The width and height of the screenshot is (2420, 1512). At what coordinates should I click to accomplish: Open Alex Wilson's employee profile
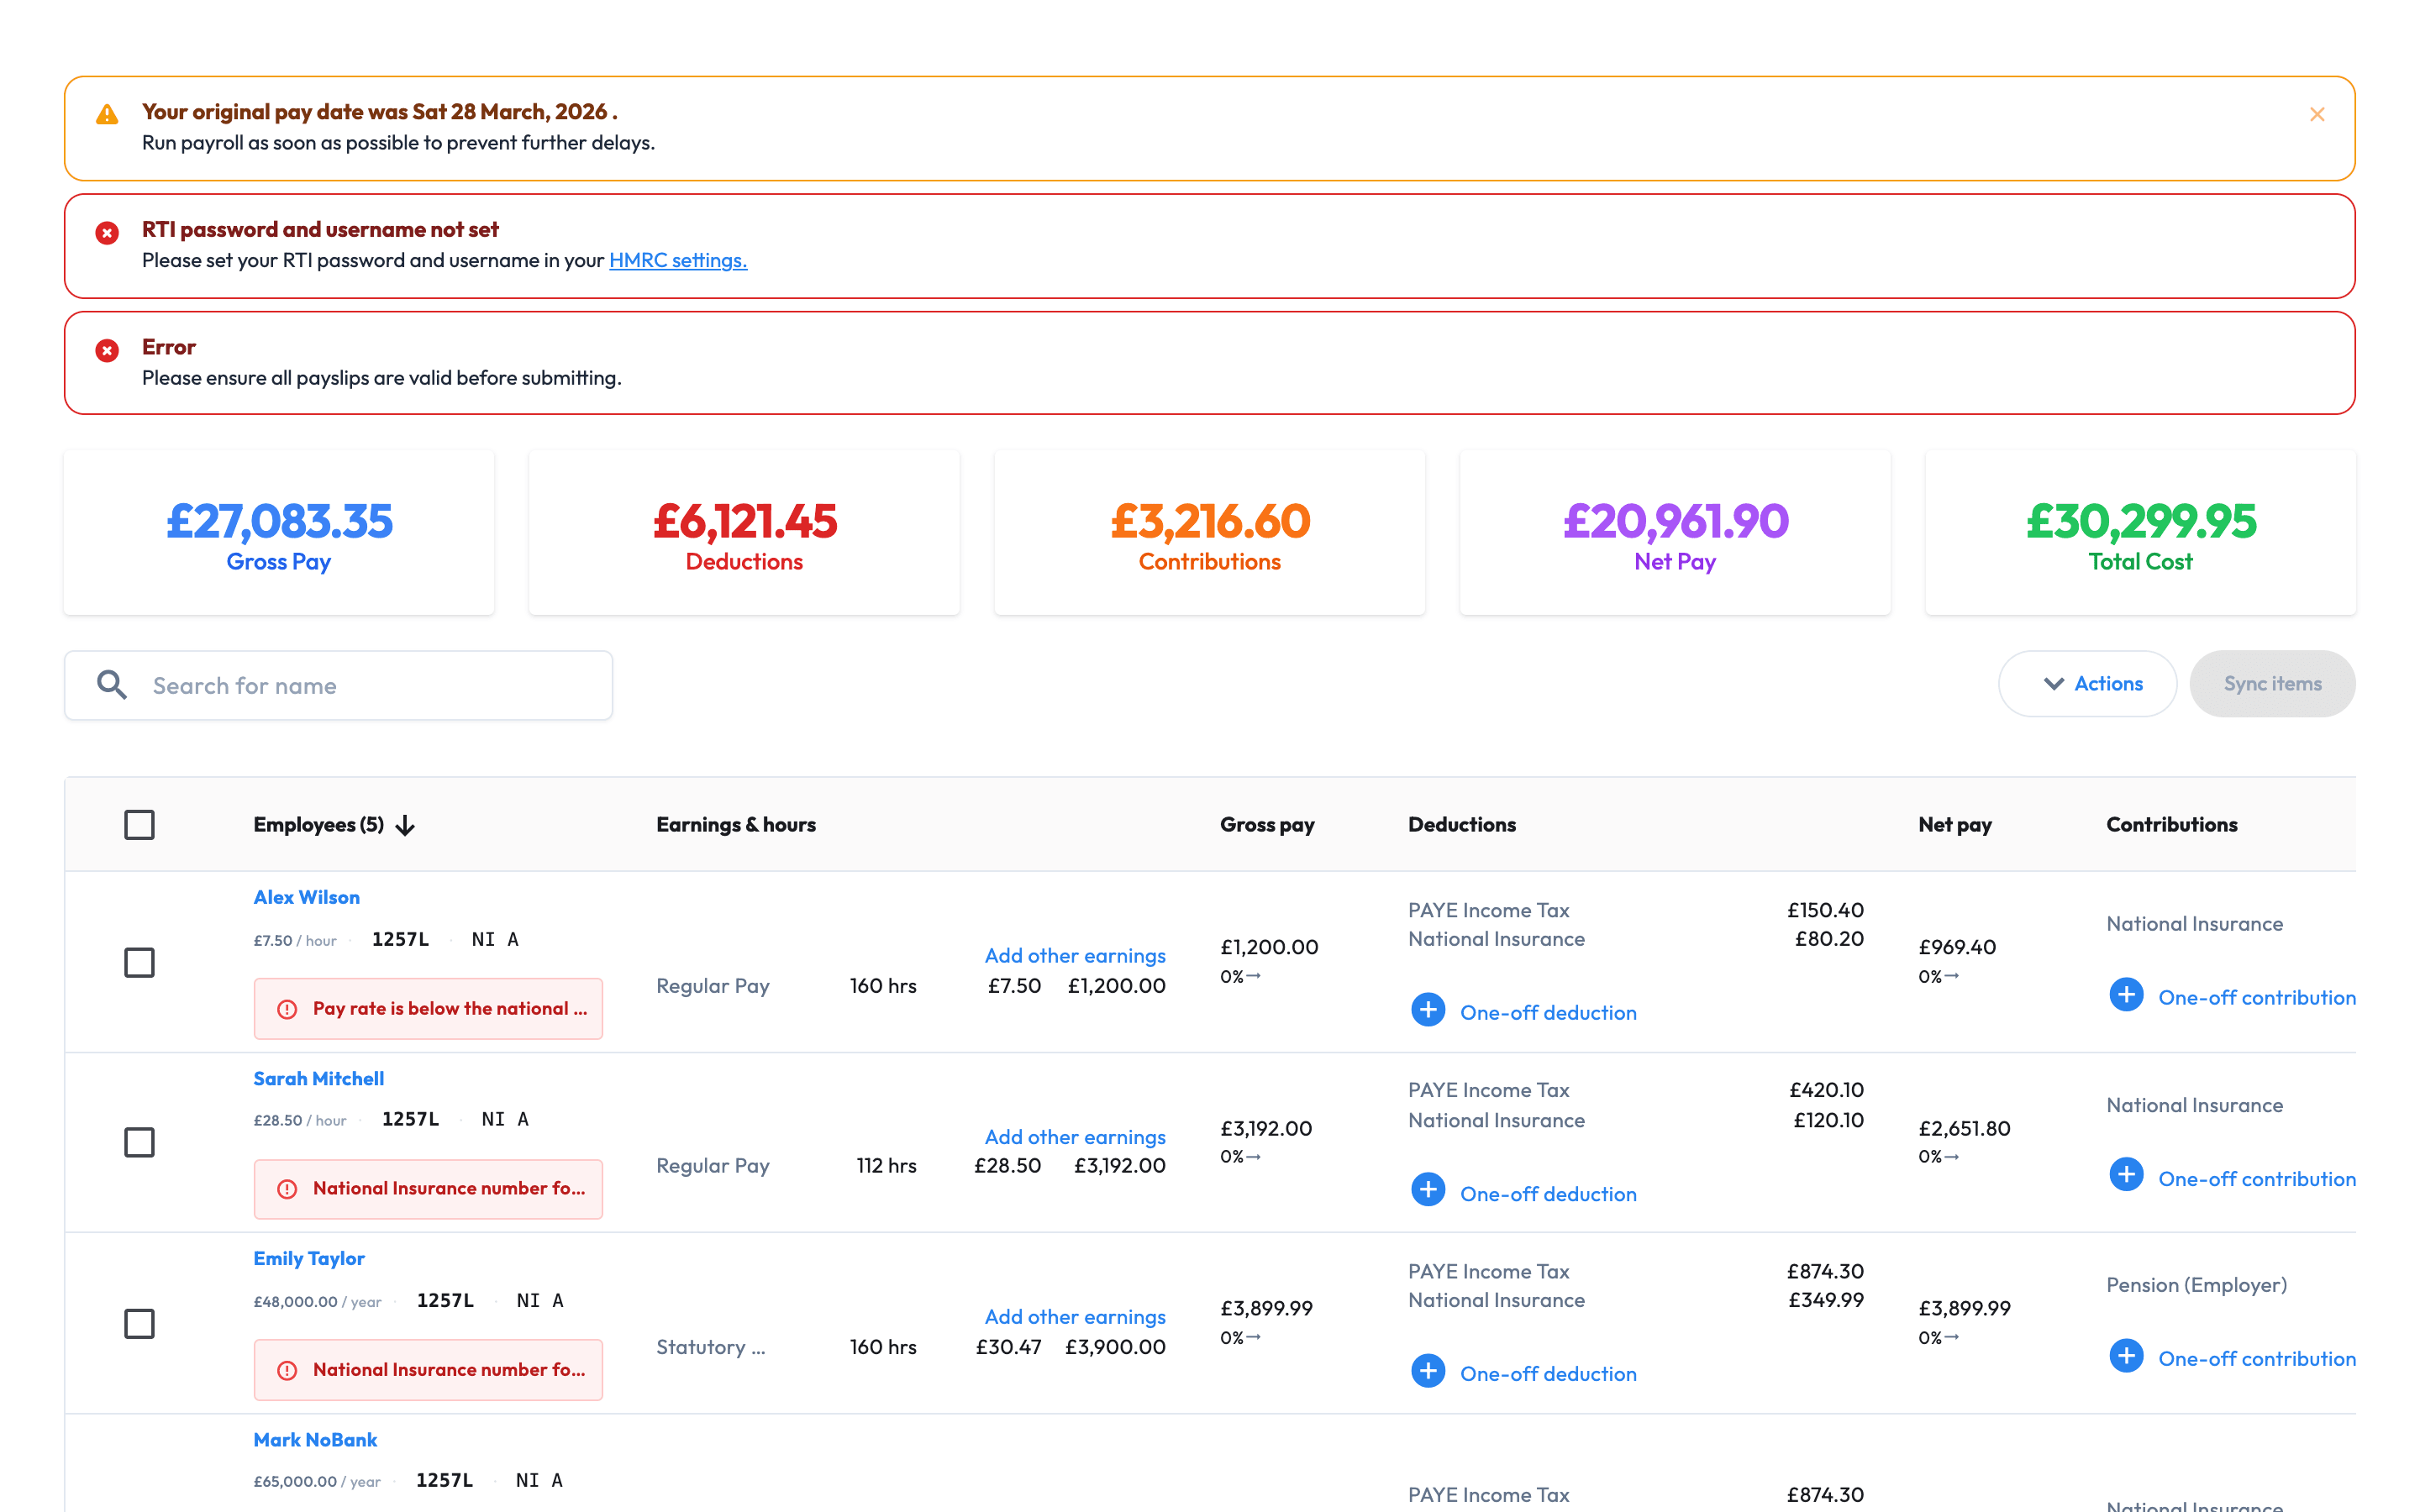(x=306, y=897)
